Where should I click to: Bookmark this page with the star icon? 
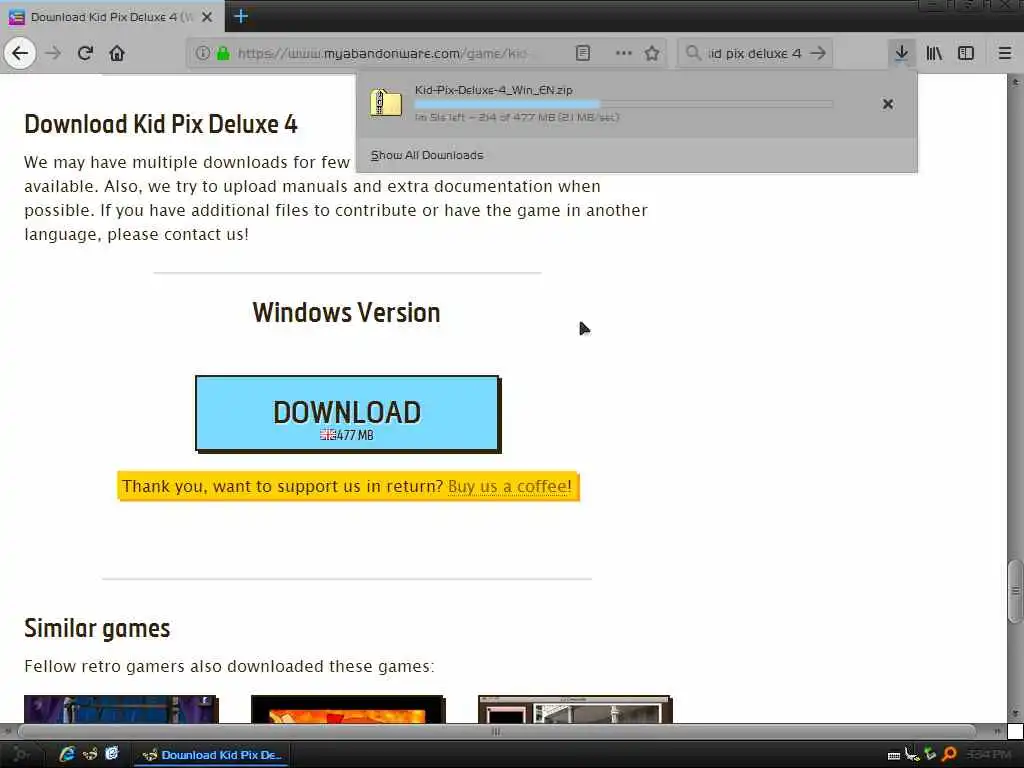(x=652, y=53)
